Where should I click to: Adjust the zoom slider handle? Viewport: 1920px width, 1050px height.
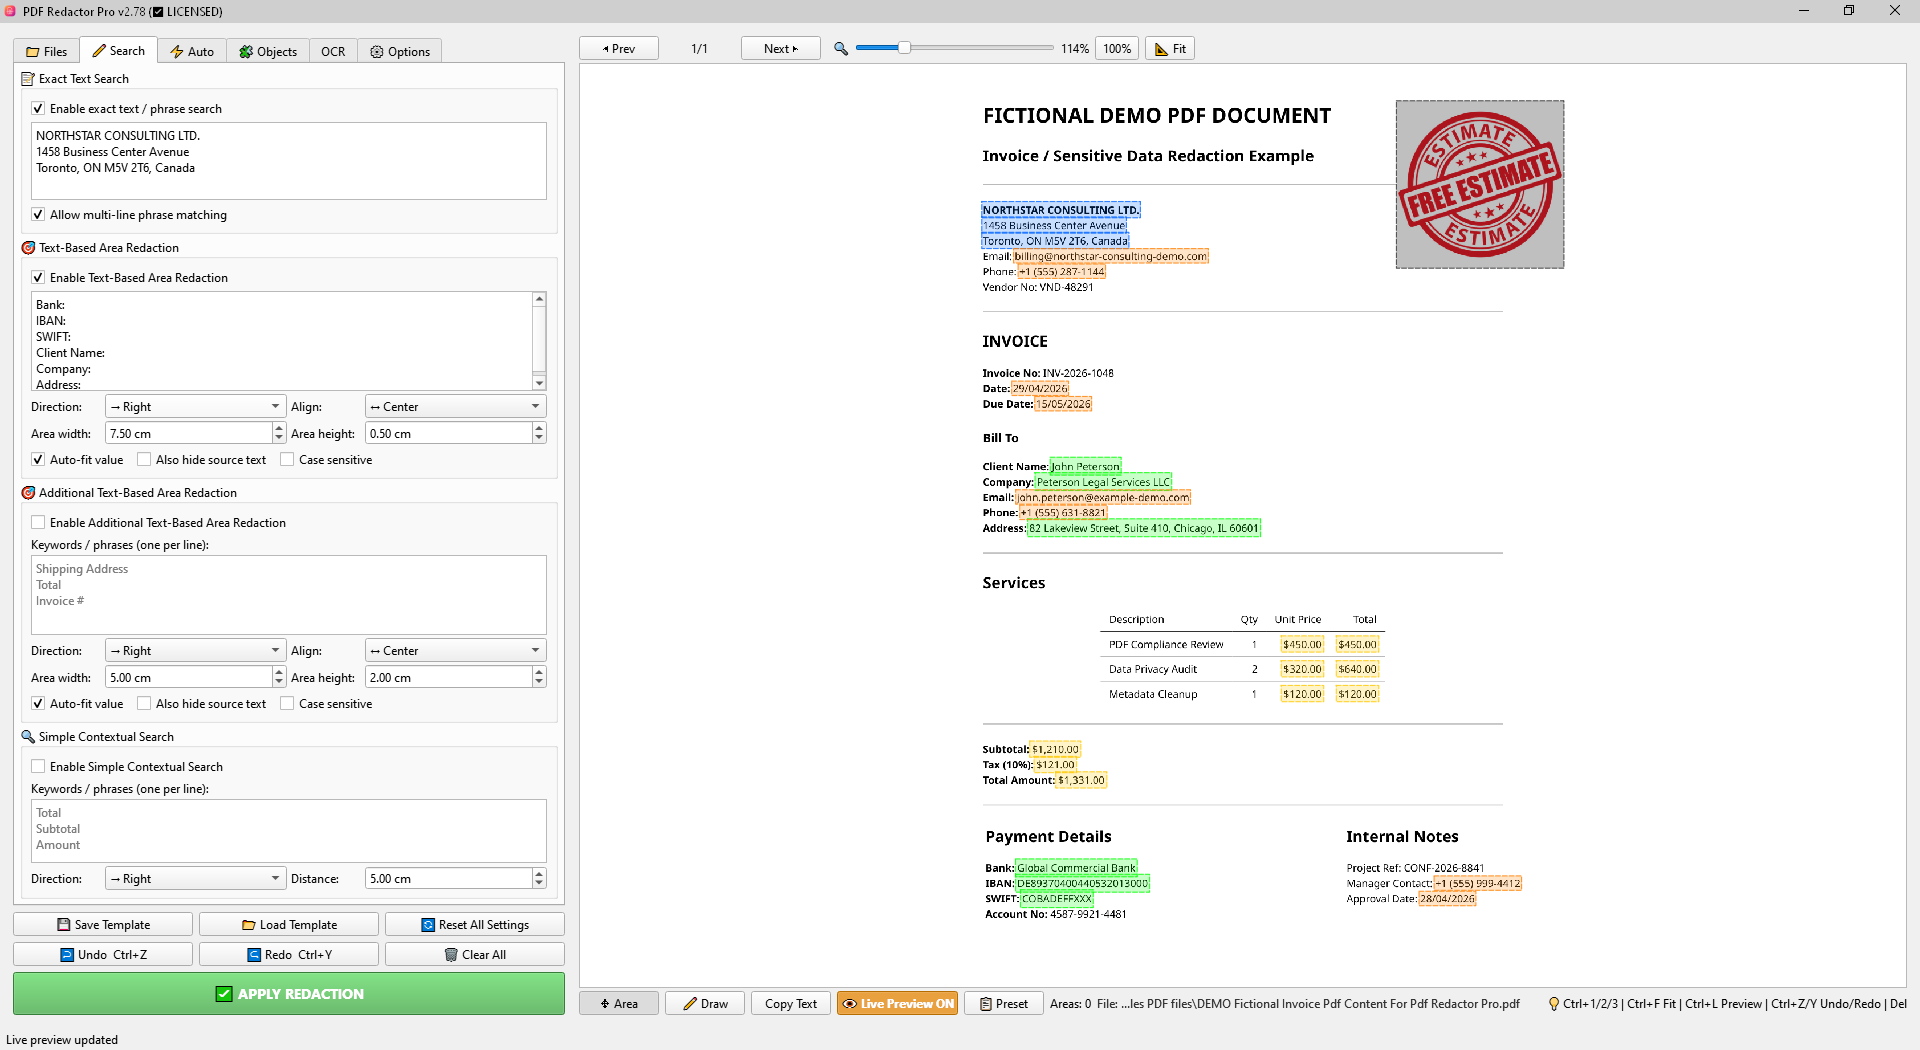pyautogui.click(x=905, y=48)
